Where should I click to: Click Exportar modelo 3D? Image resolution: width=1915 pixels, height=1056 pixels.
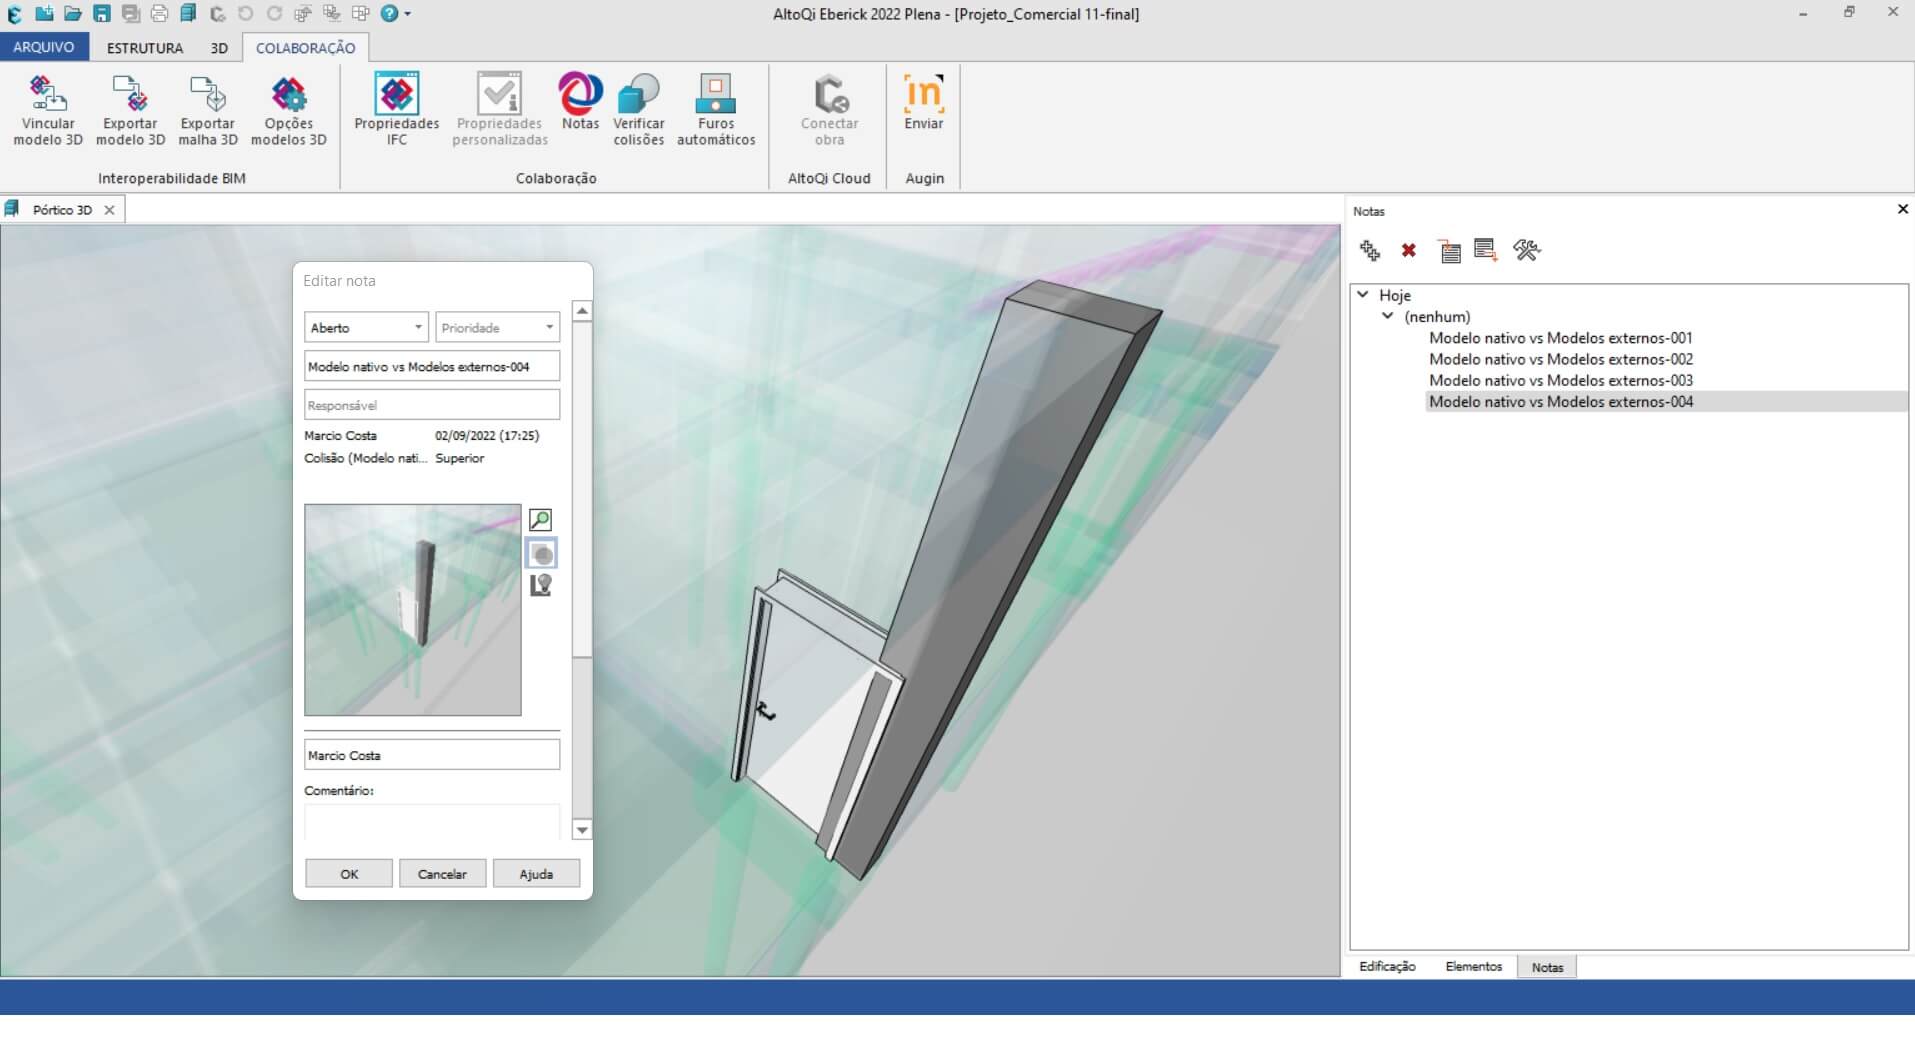(130, 110)
